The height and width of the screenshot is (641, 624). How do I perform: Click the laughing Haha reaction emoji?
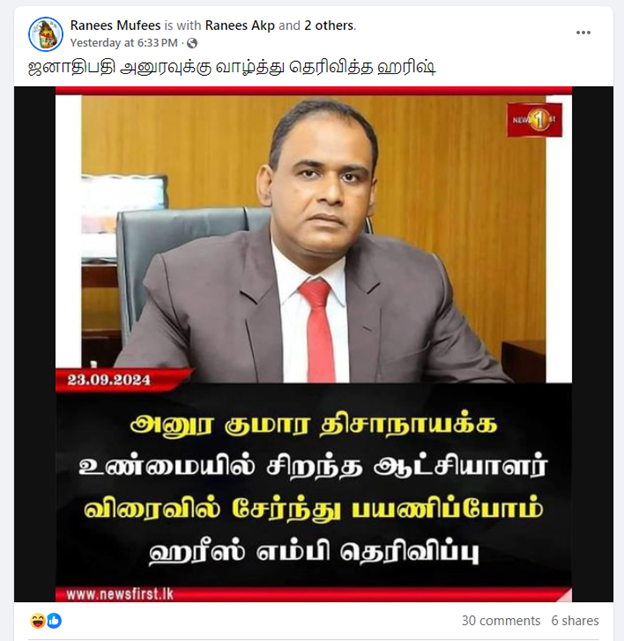(x=38, y=621)
